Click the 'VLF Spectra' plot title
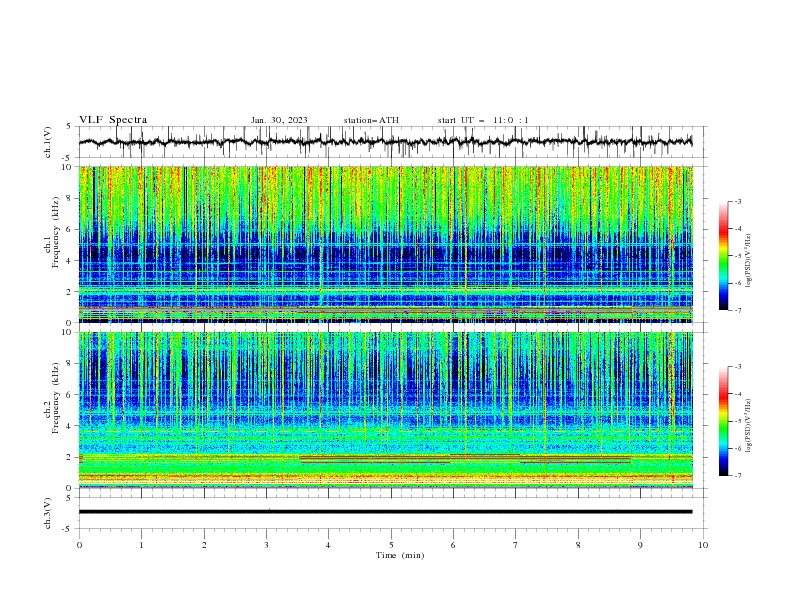The image size is (792, 612). click(x=113, y=120)
